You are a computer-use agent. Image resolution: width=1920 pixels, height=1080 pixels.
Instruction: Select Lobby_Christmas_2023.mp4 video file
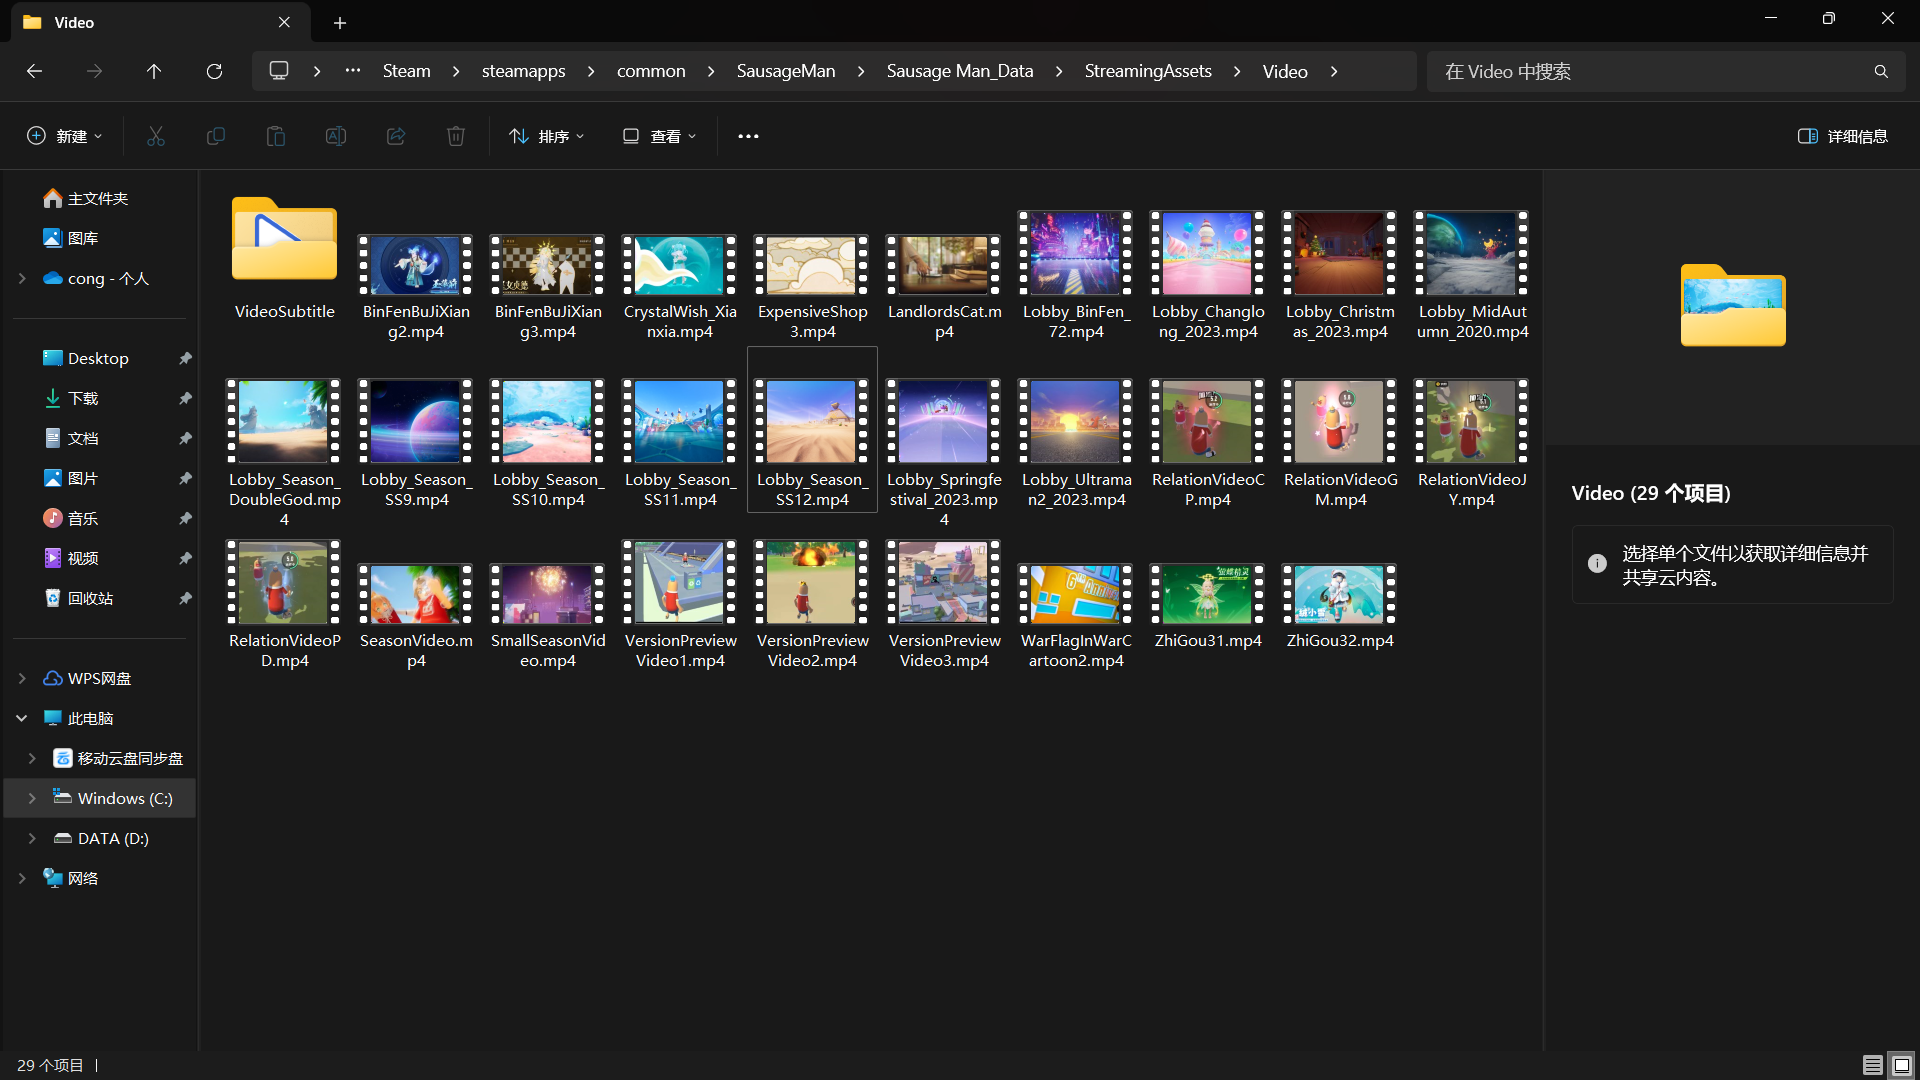[1340, 274]
